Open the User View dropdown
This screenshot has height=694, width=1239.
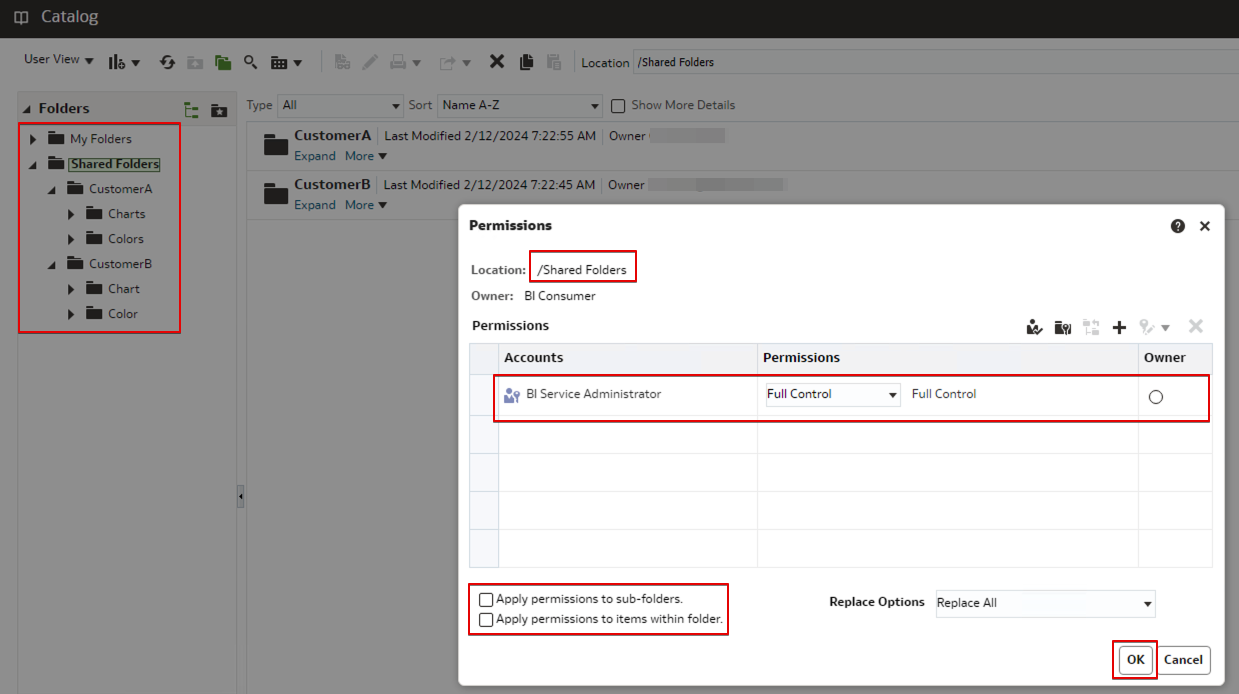point(58,60)
